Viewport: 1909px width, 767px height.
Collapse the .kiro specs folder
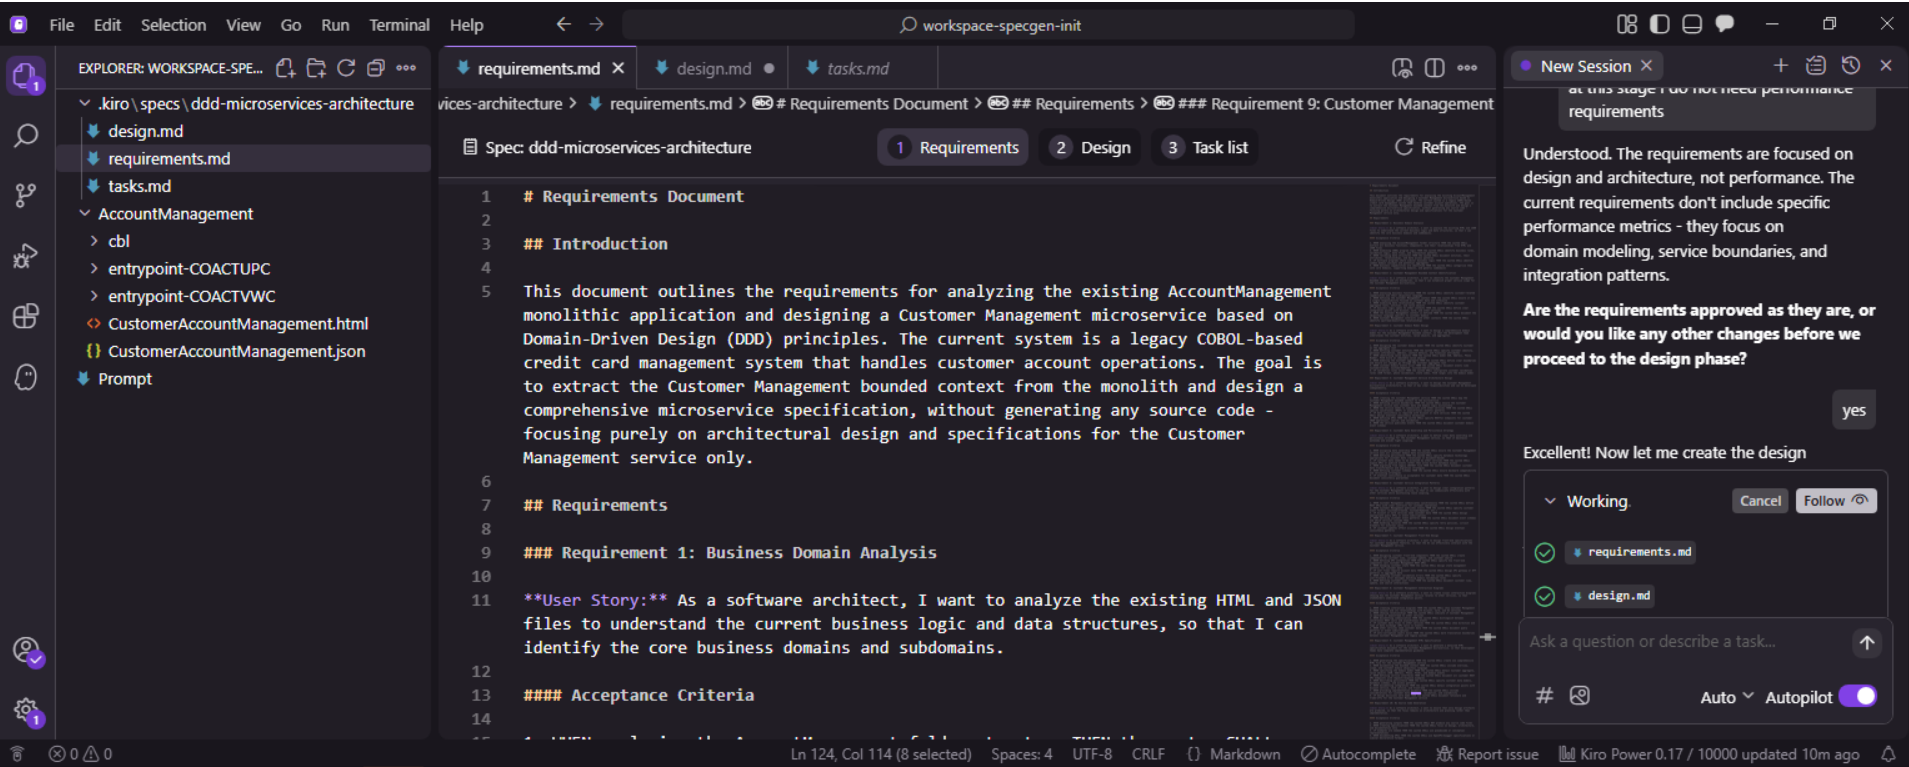pyautogui.click(x=85, y=104)
